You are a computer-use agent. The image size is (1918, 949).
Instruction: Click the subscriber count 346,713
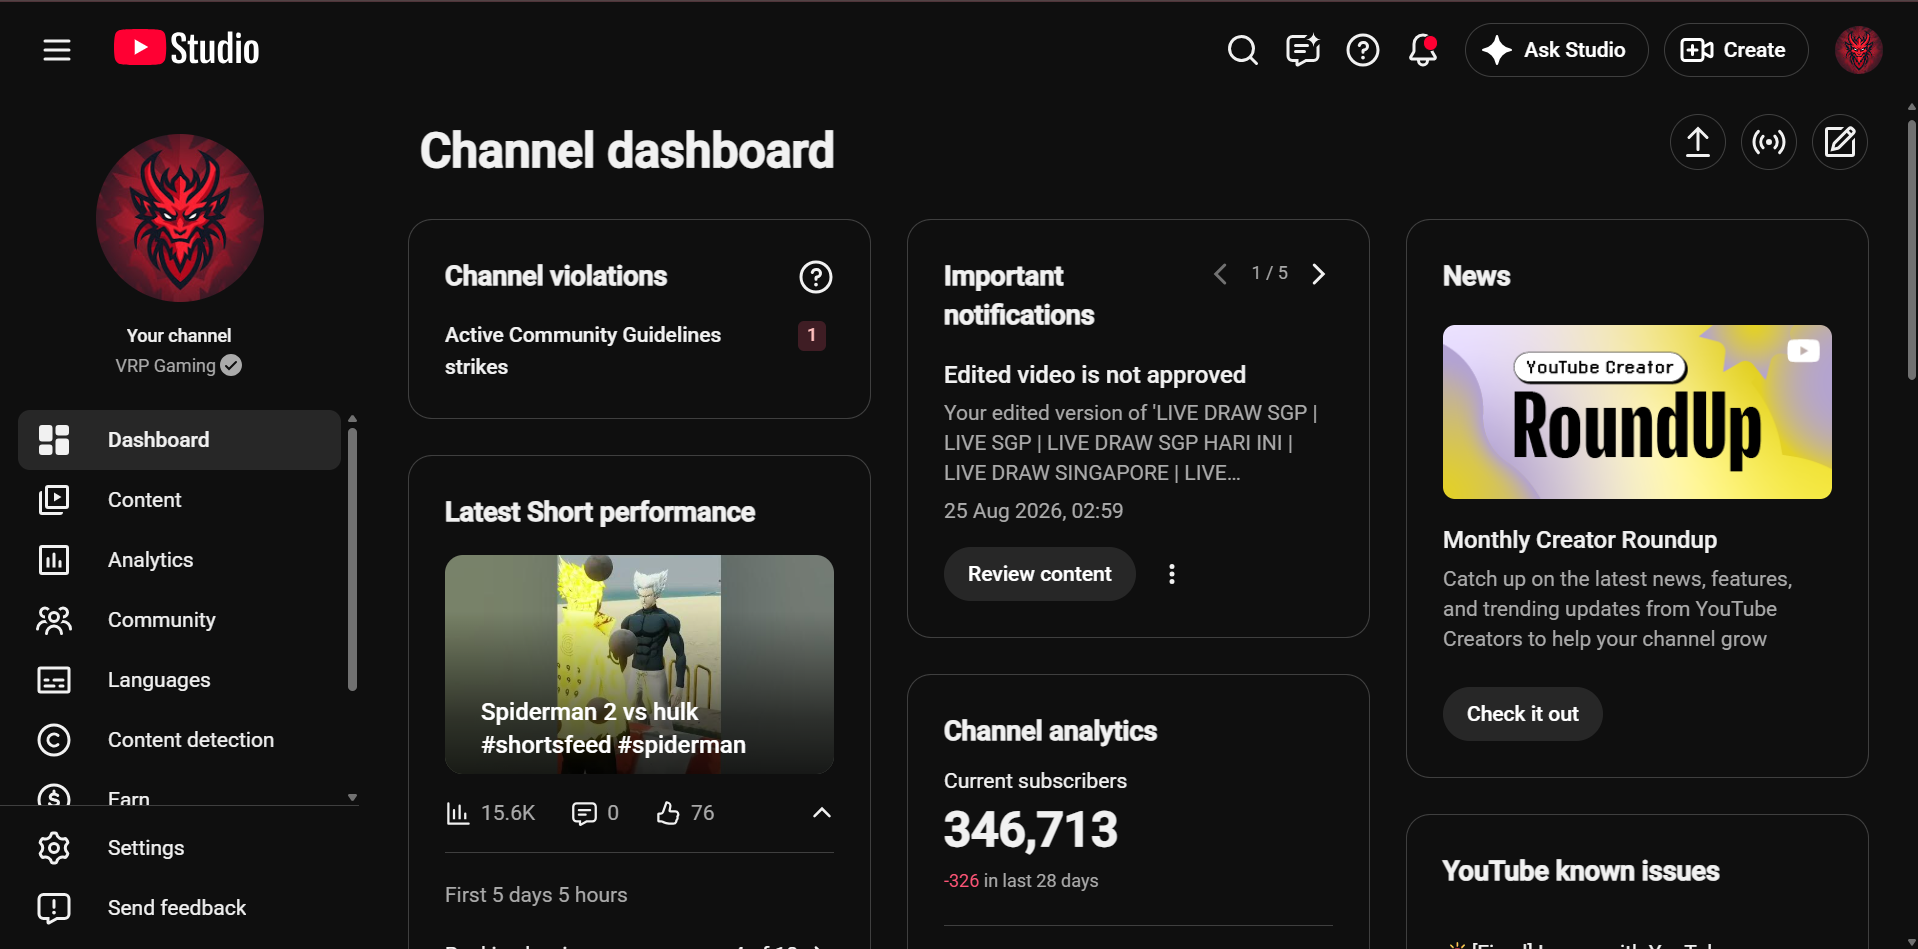(x=1031, y=830)
